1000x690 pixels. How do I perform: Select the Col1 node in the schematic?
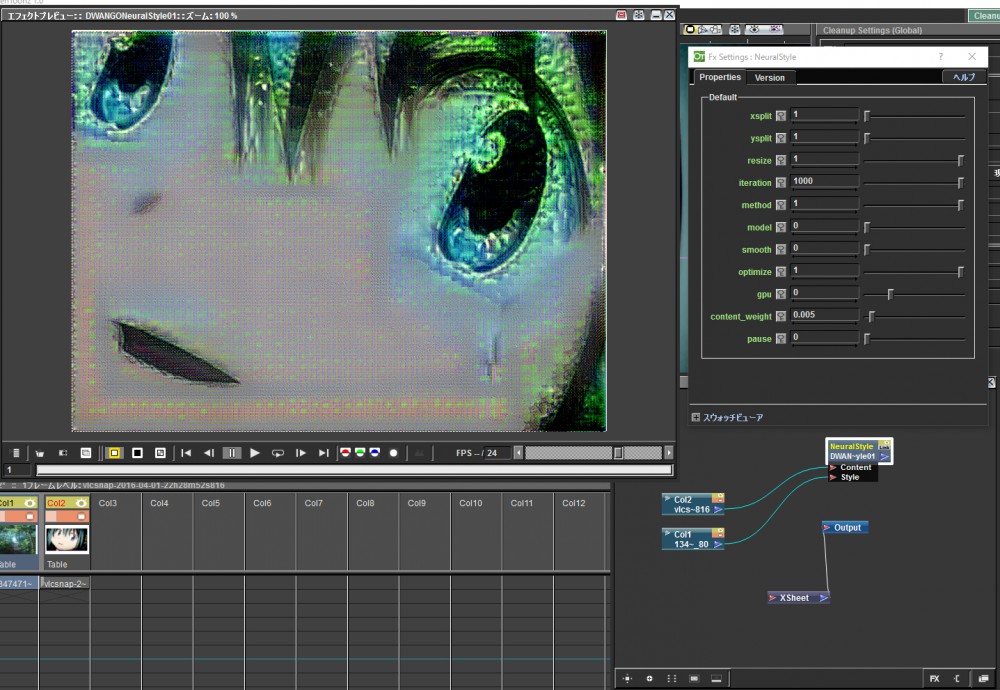[x=693, y=539]
